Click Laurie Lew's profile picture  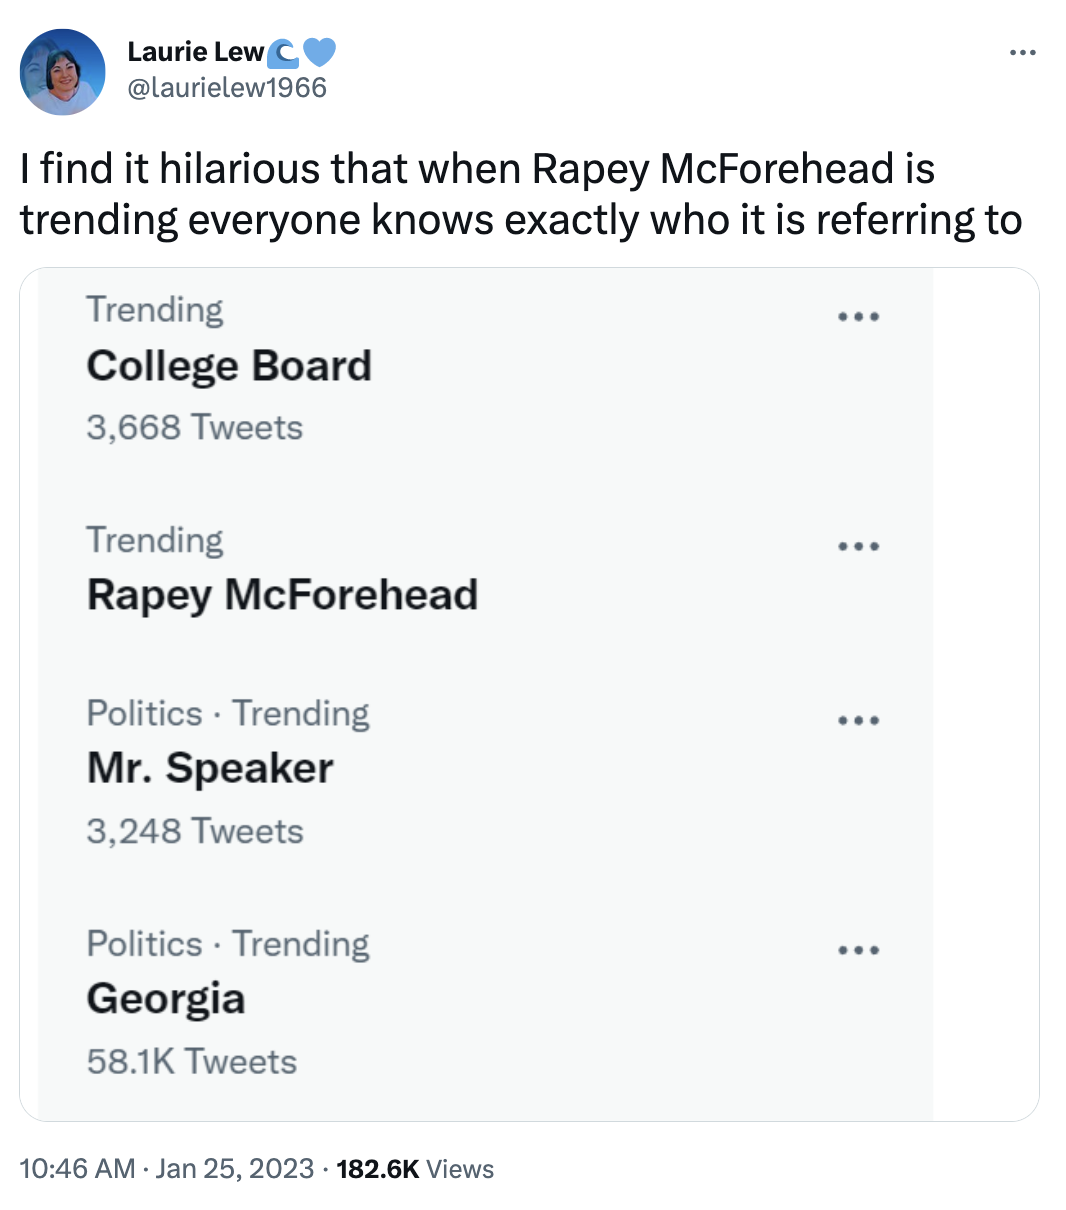coord(62,71)
